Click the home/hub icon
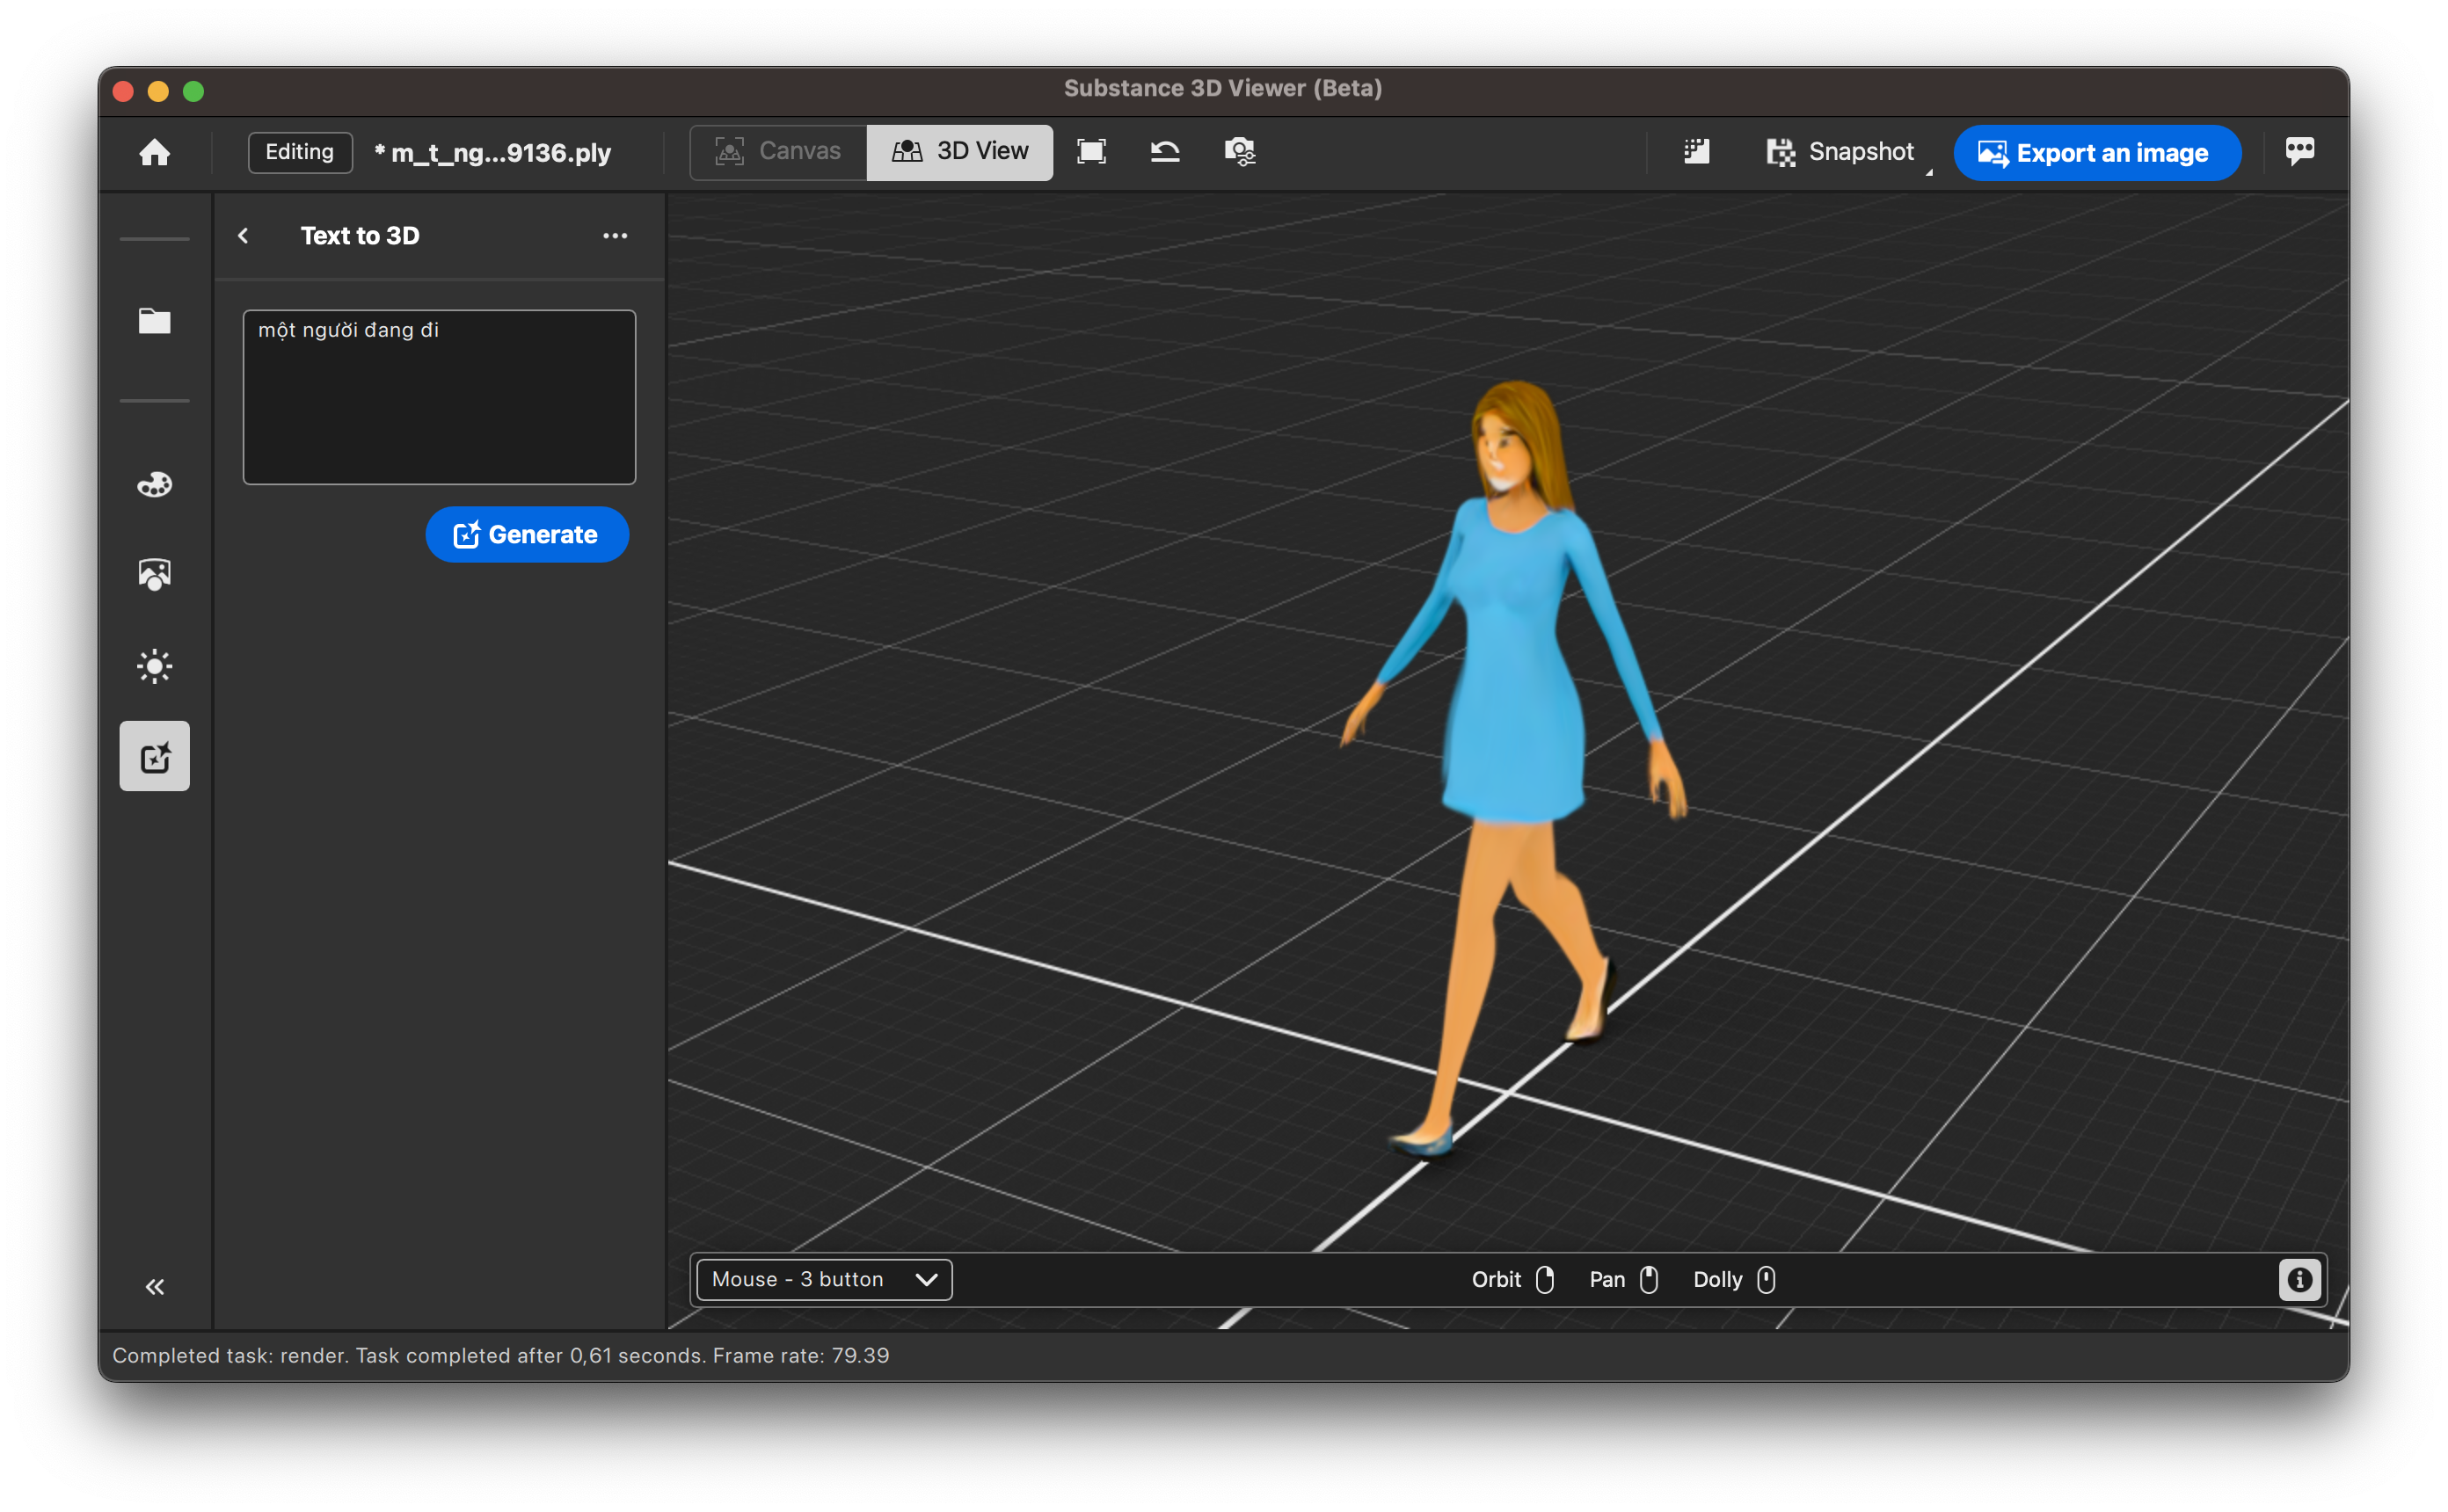Viewport: 2448px width, 1512px height. [156, 152]
